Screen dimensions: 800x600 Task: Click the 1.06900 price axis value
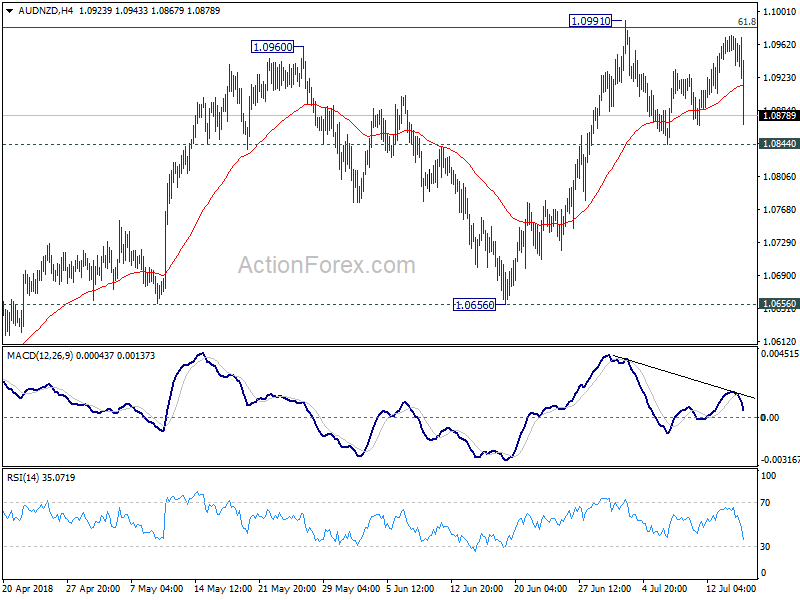click(779, 276)
